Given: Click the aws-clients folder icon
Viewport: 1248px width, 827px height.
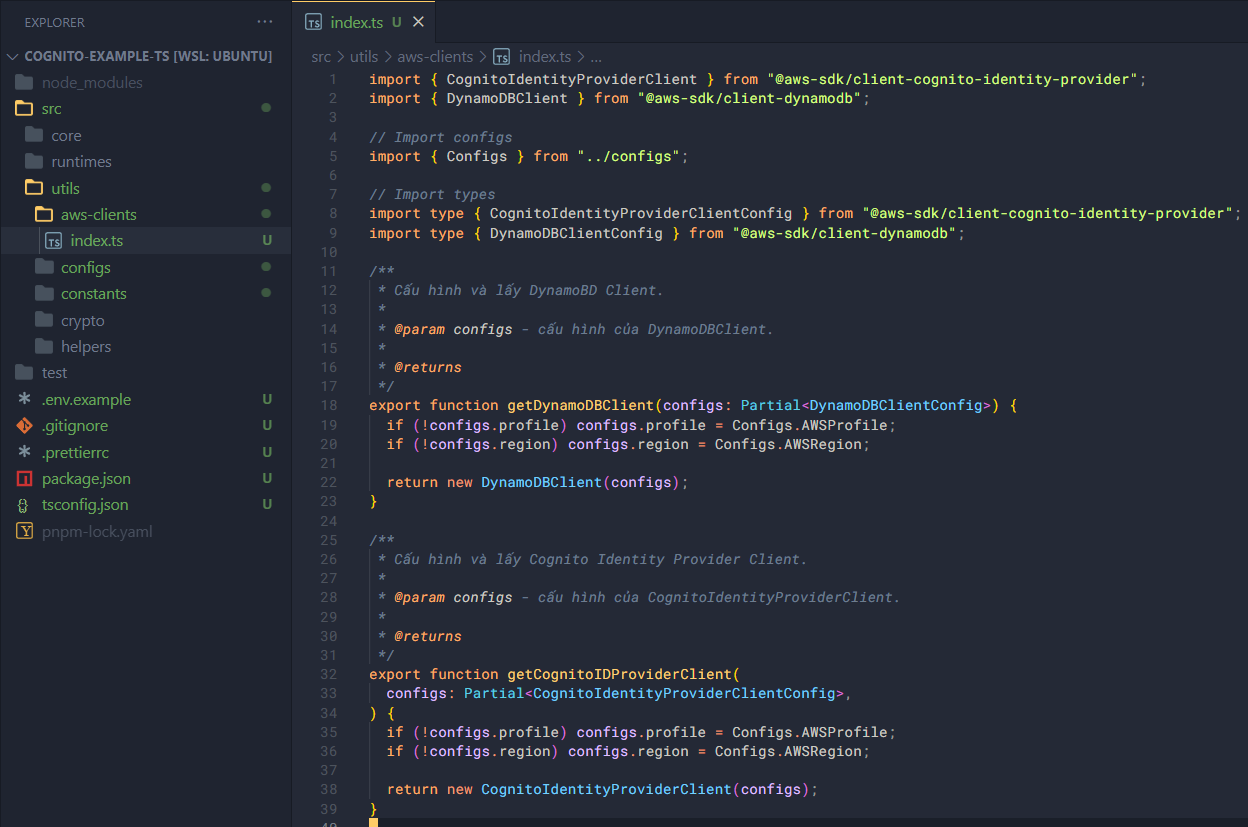Looking at the screenshot, I should point(43,214).
